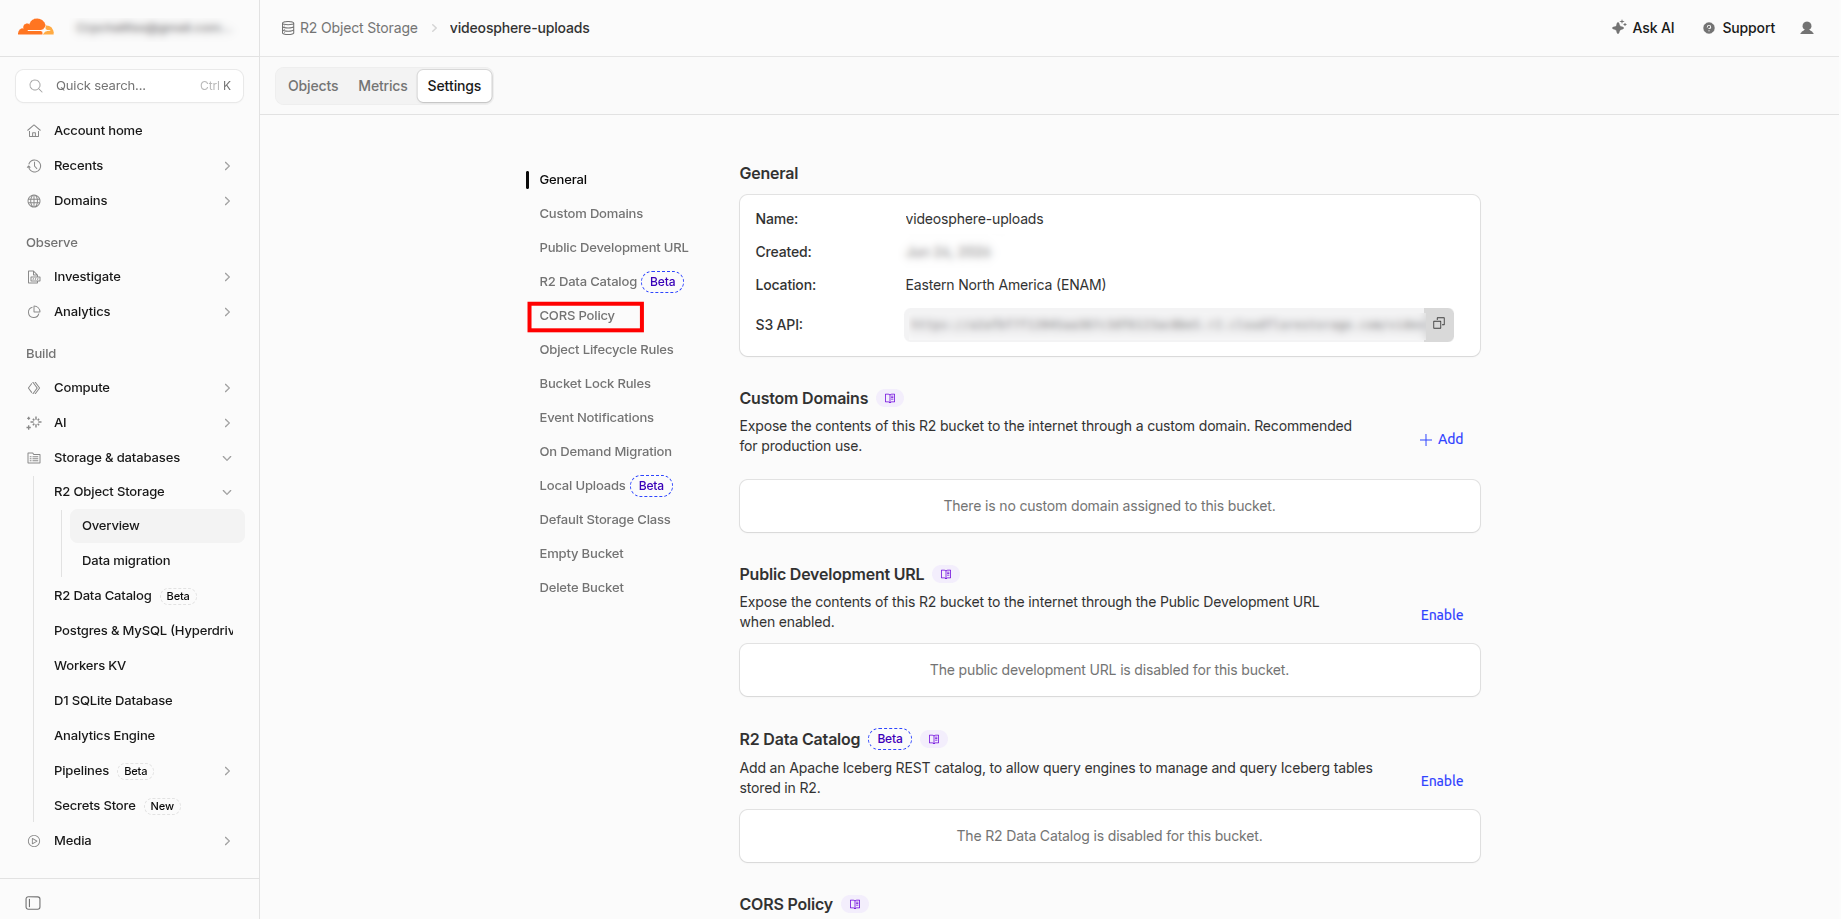This screenshot has width=1841, height=919.
Task: Click the Recents clock icon
Action: click(x=34, y=166)
